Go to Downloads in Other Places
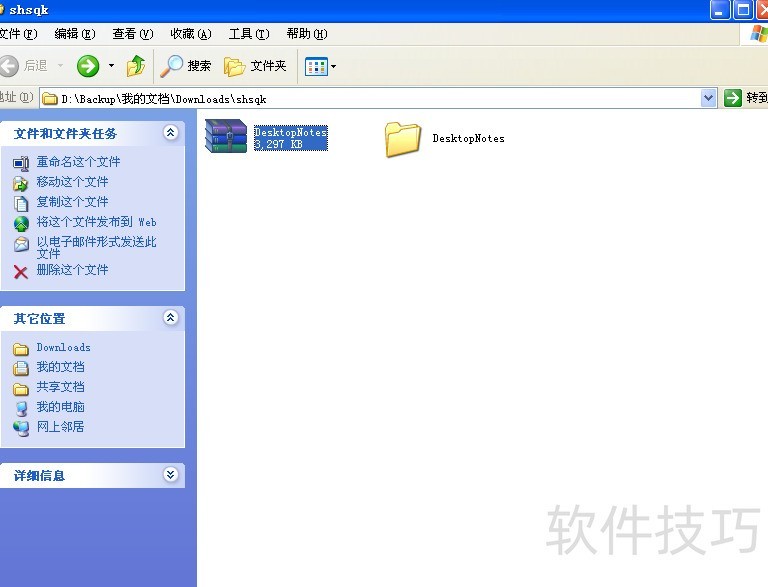768x587 pixels. pos(63,348)
